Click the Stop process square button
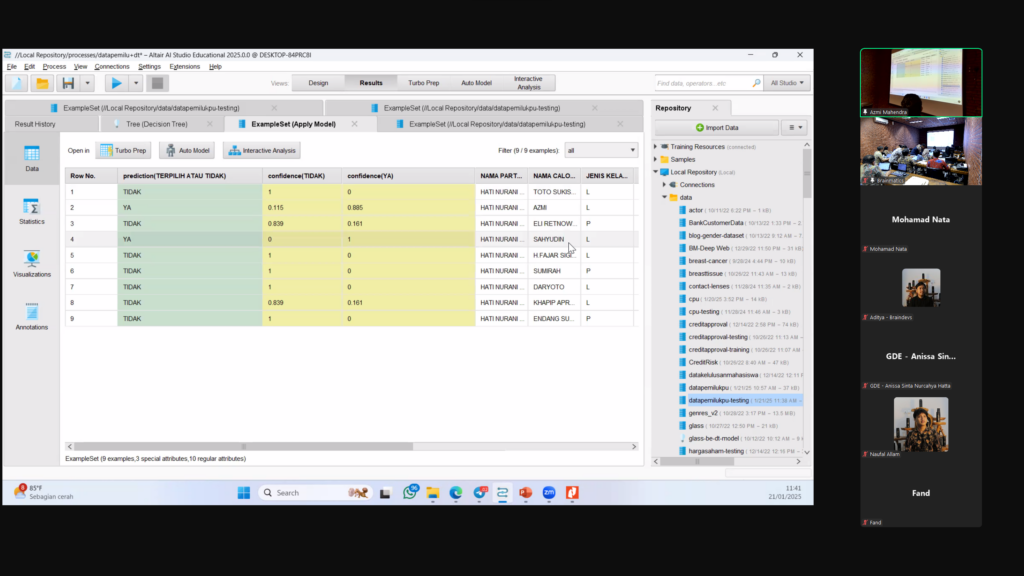 click(157, 83)
